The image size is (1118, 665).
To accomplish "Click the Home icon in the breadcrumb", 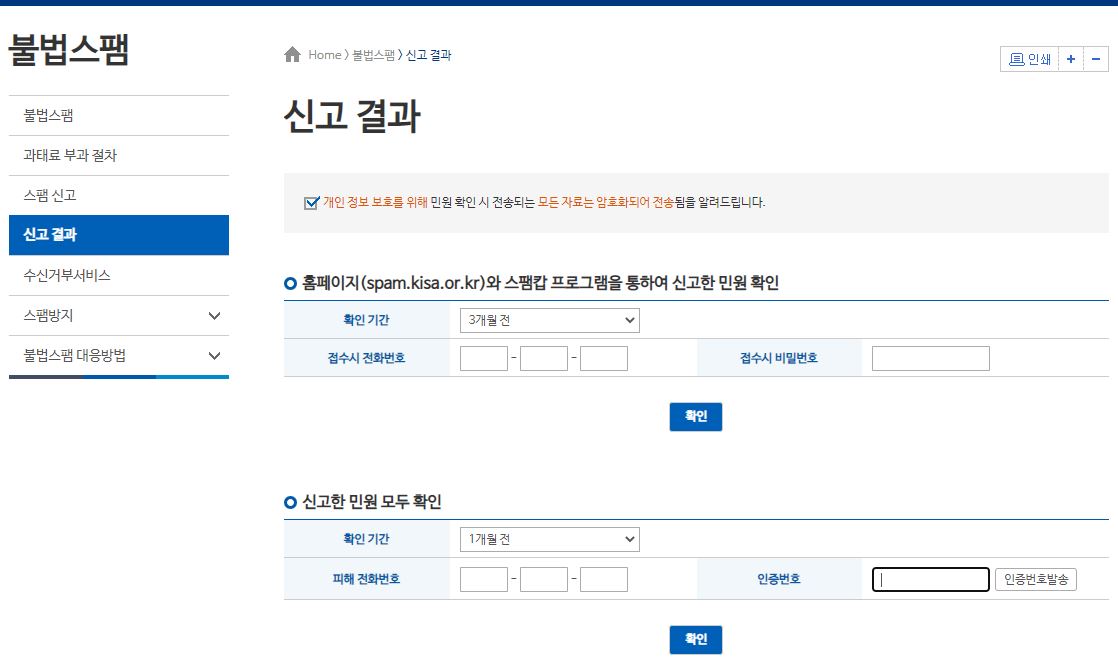I will click(290, 55).
